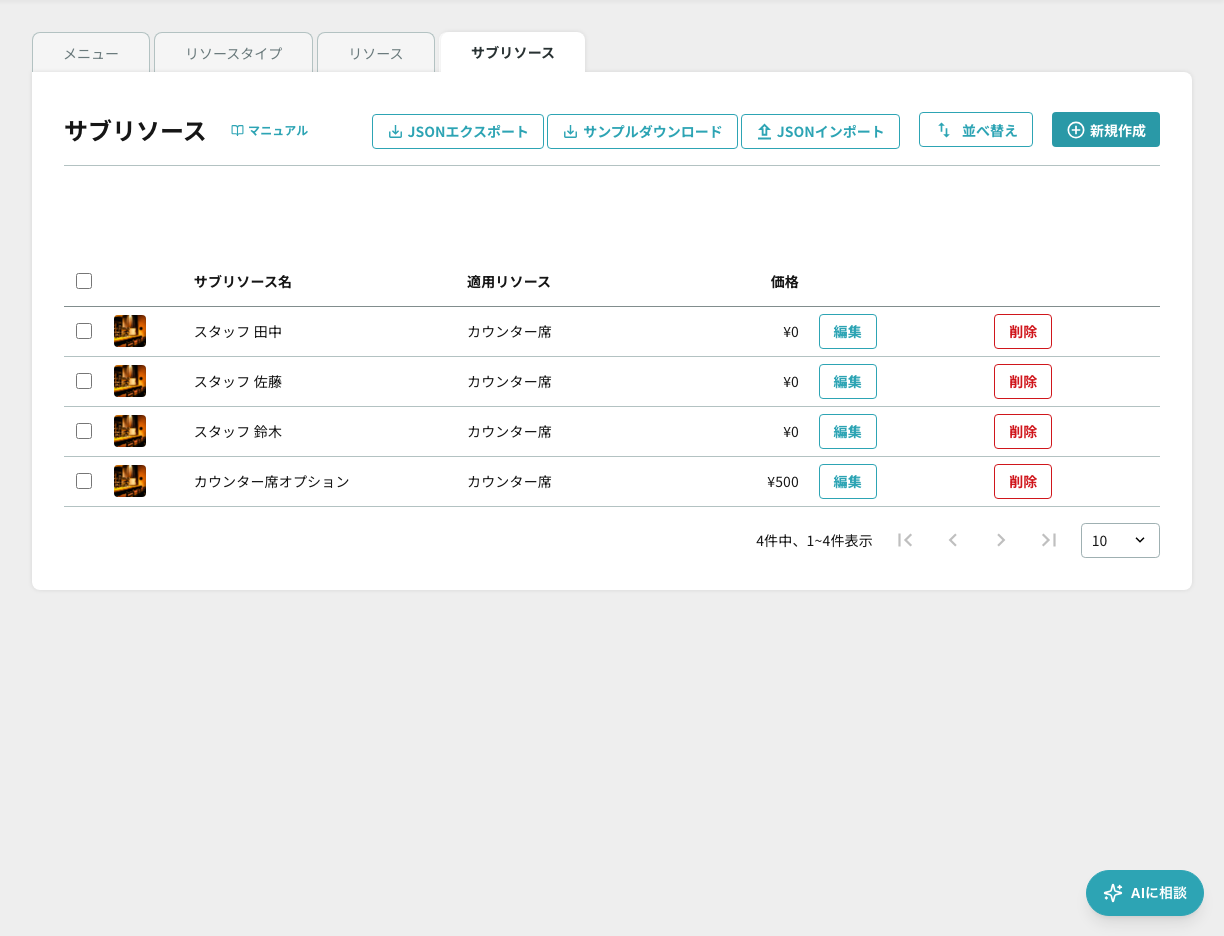Check the box for スタッフ 田中
The height and width of the screenshot is (936, 1224).
click(x=84, y=331)
